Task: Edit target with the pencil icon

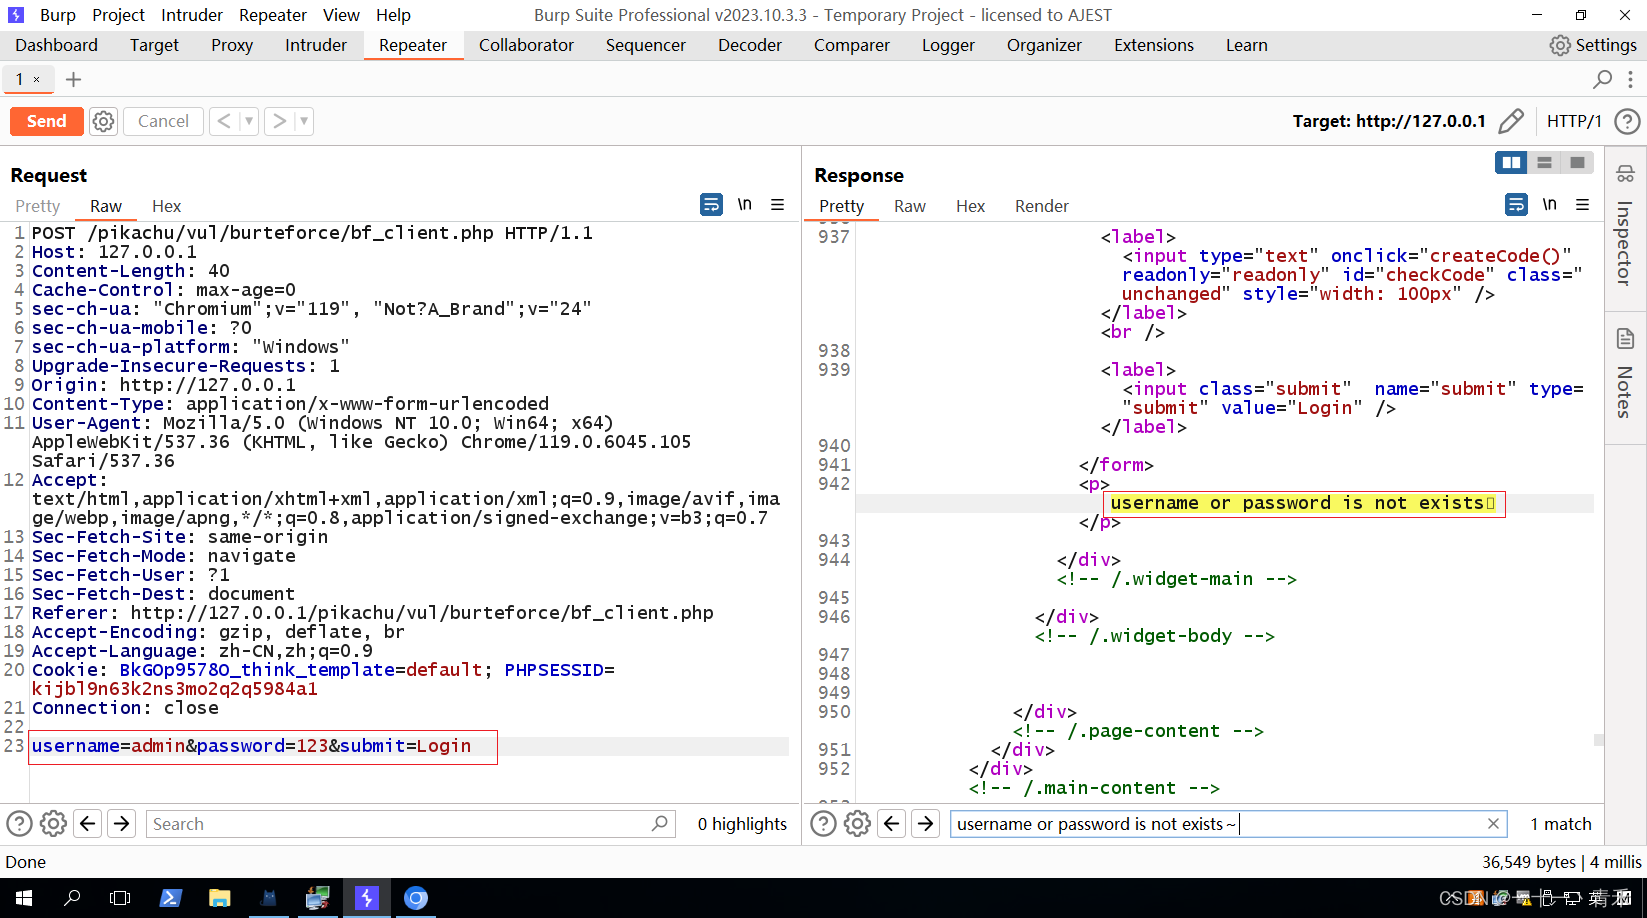Action: click(1511, 121)
